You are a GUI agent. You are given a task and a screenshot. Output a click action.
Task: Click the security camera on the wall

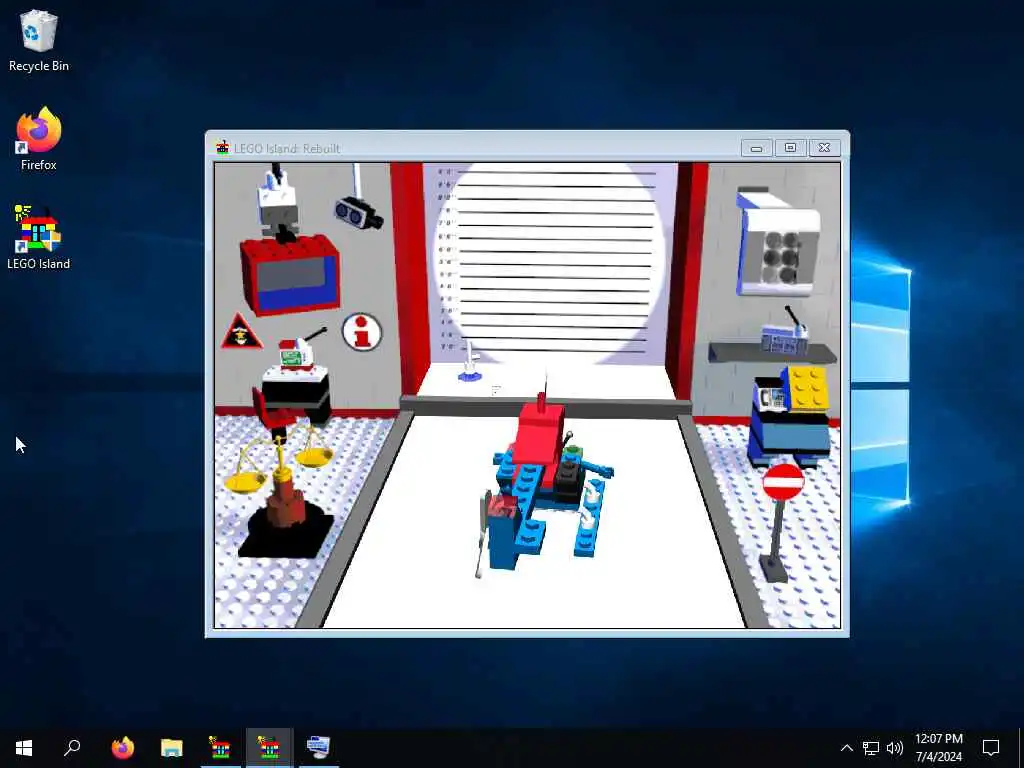point(358,214)
